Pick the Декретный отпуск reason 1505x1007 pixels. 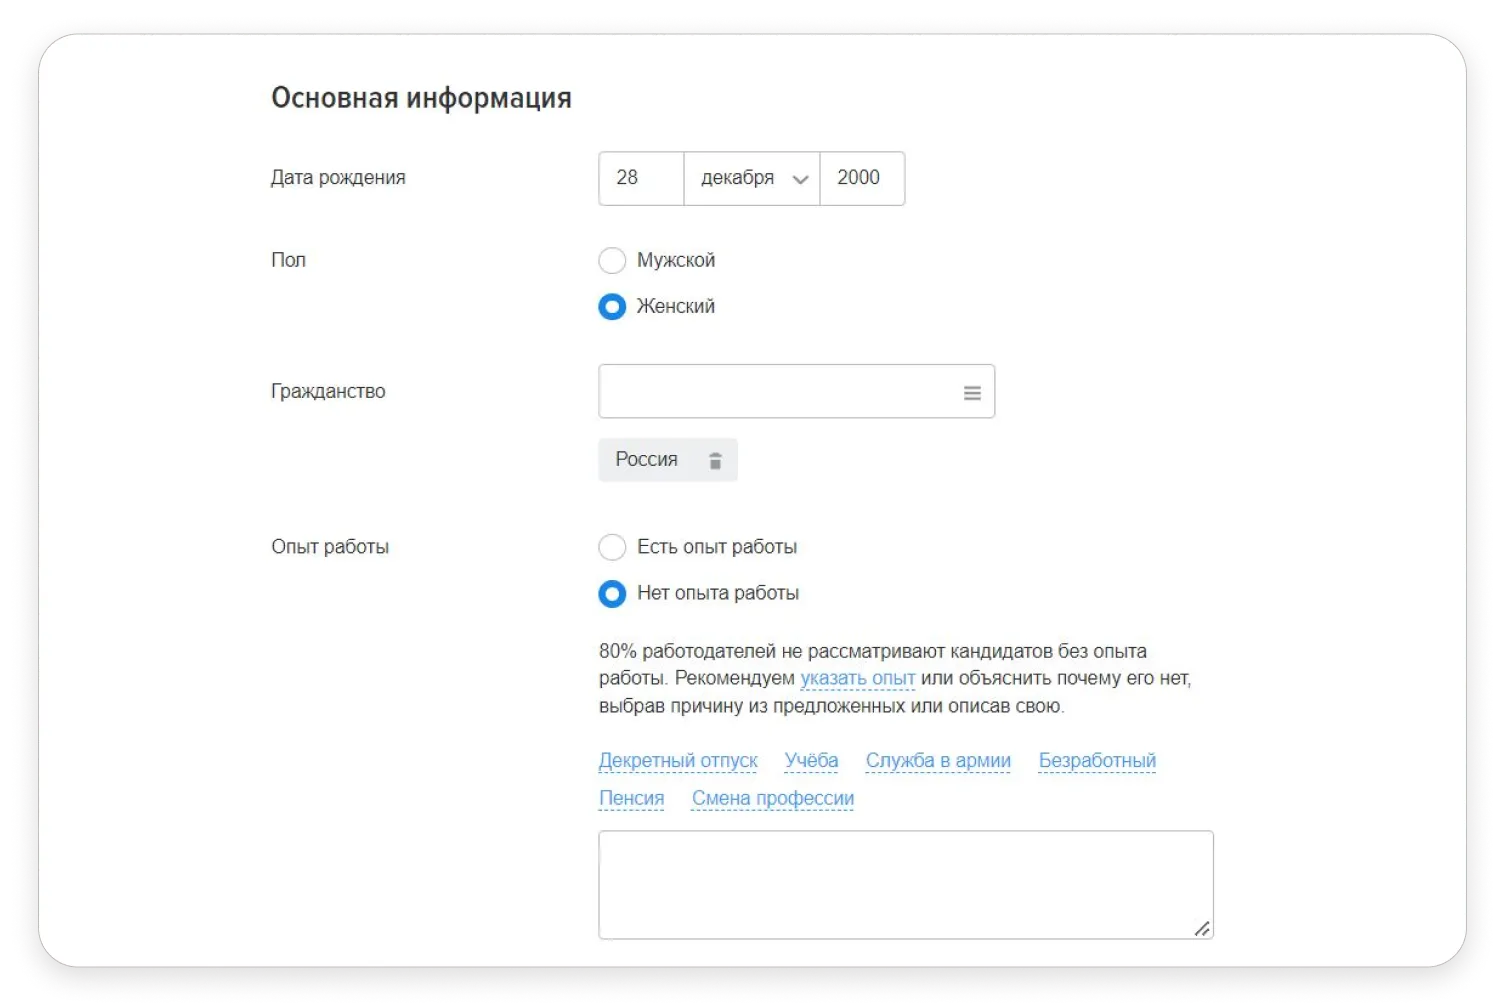tap(678, 761)
